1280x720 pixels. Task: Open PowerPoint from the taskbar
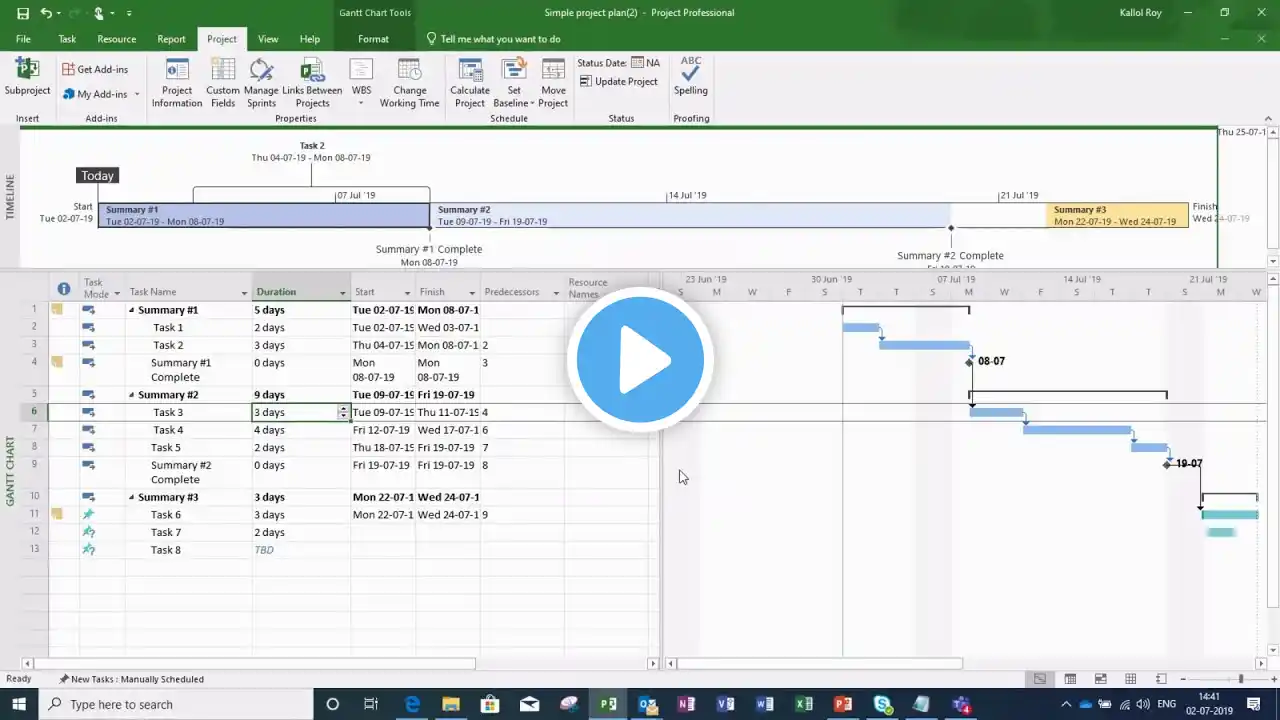843,704
